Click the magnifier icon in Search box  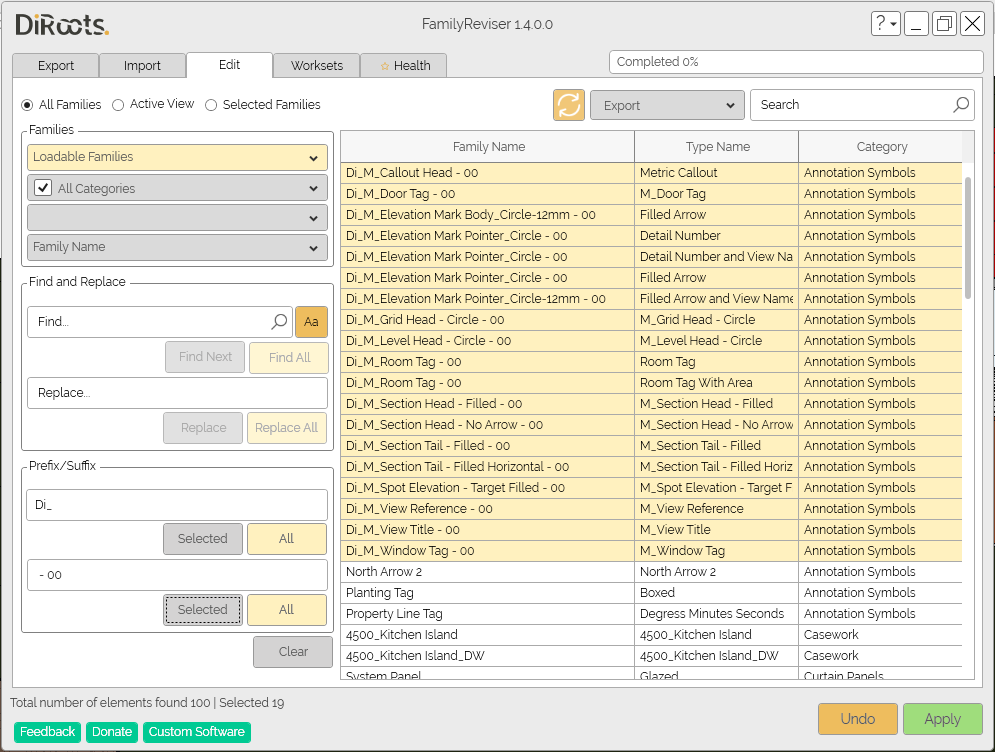(960, 105)
